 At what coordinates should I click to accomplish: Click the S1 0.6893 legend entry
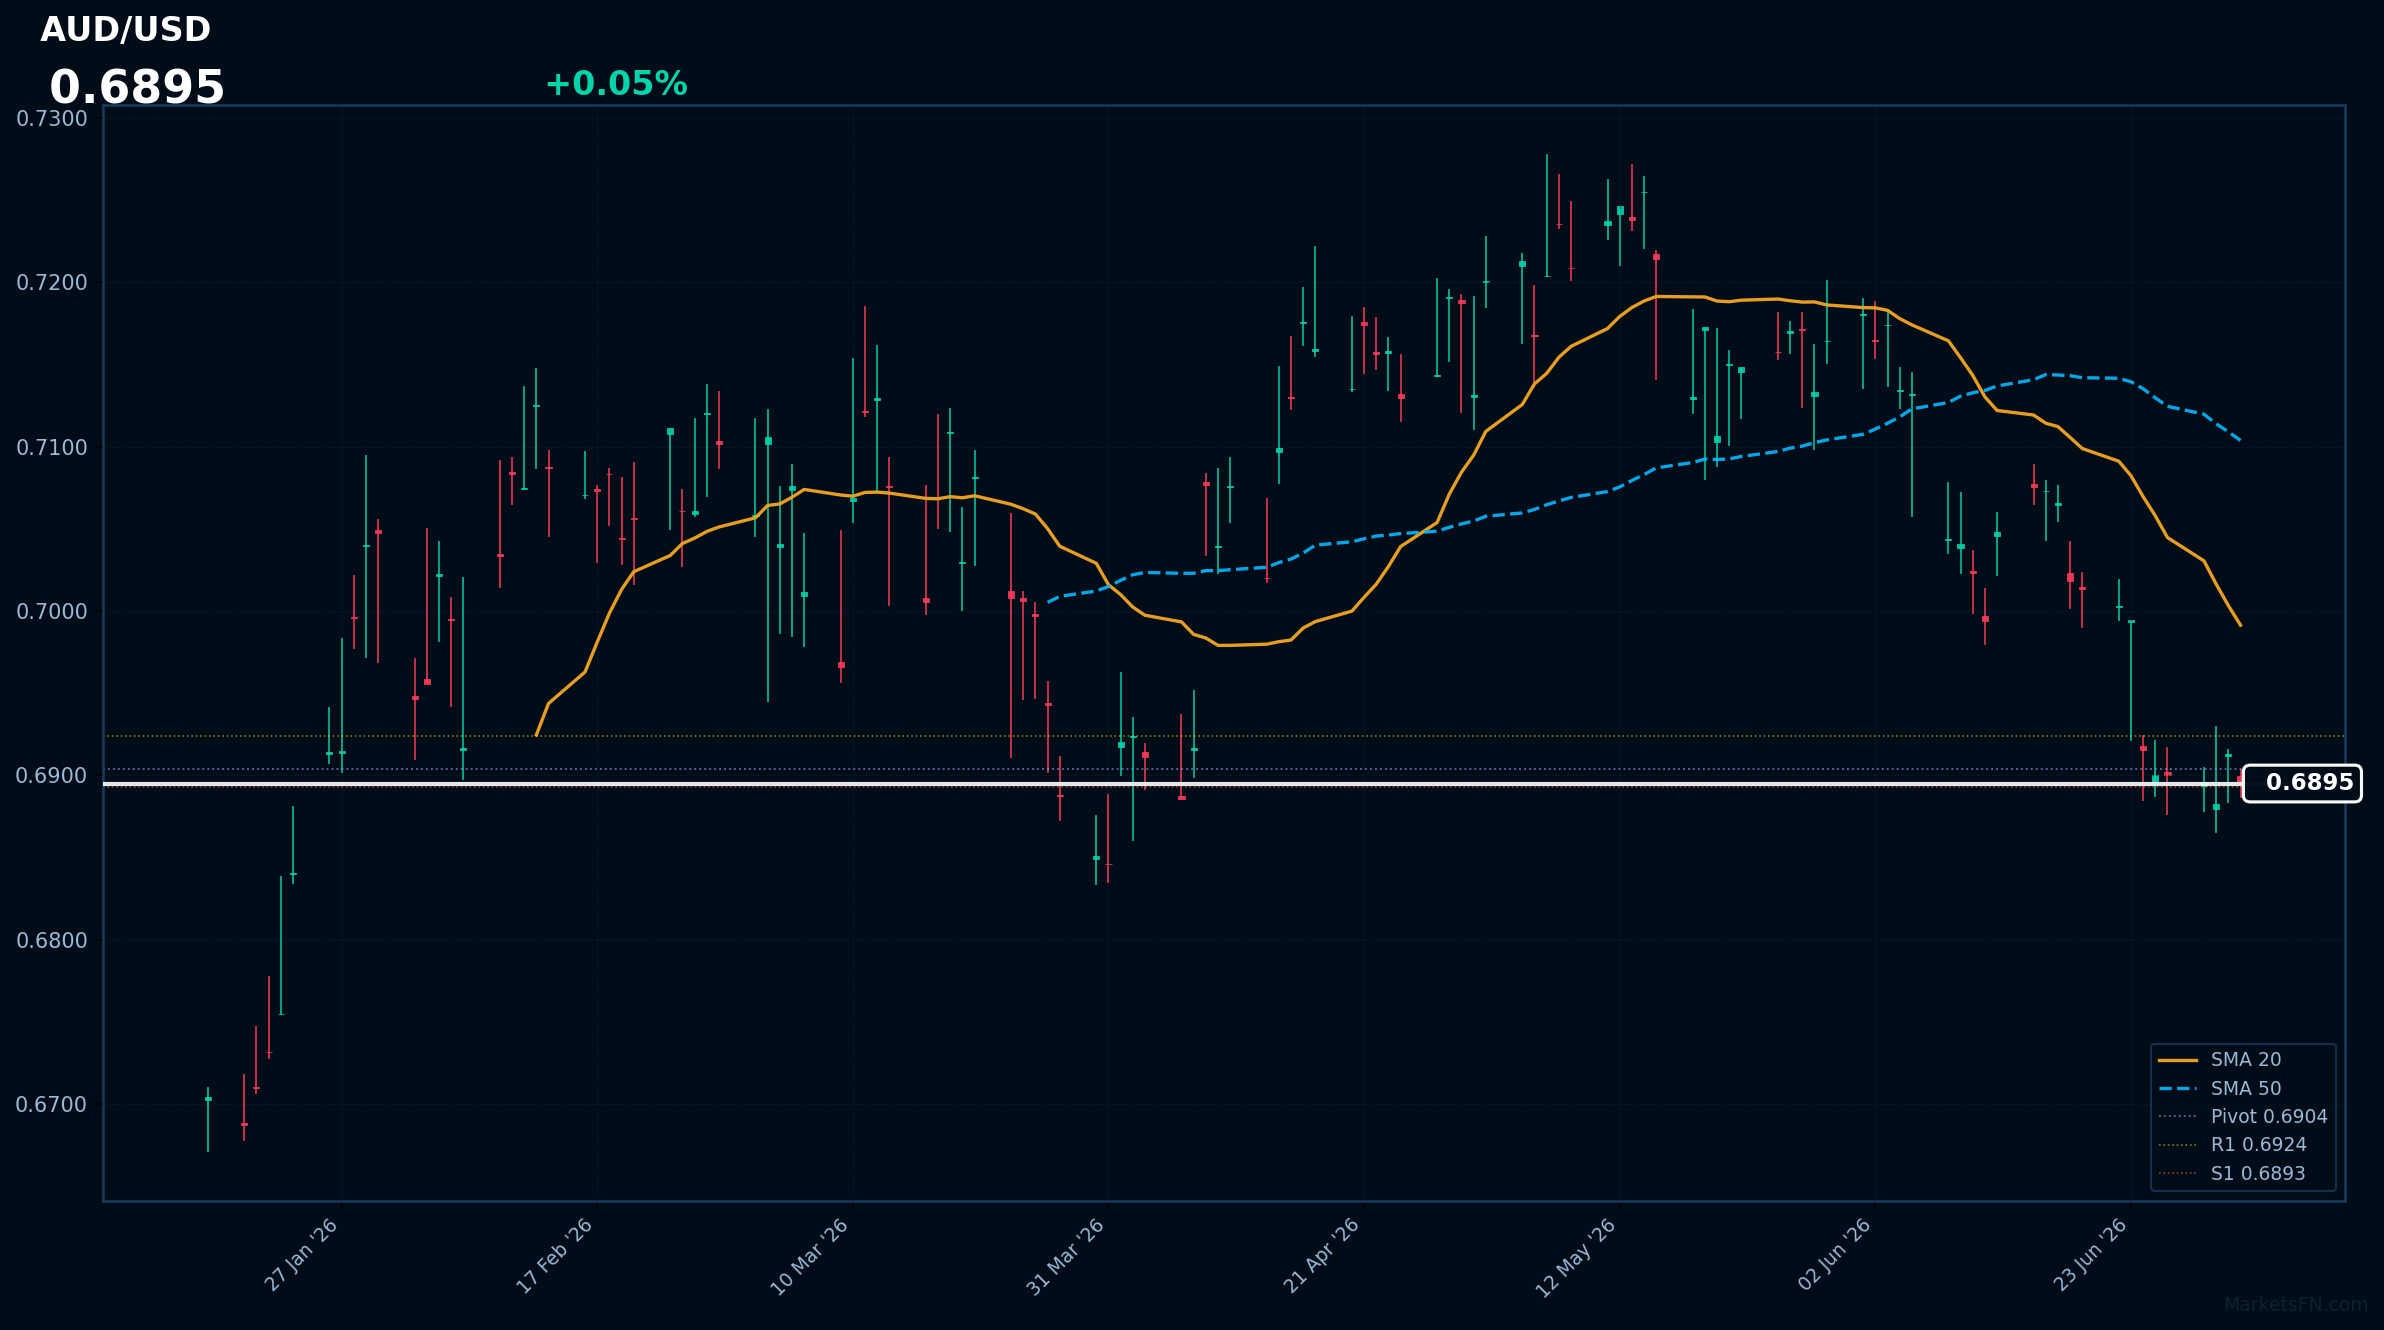pyautogui.click(x=2232, y=1173)
